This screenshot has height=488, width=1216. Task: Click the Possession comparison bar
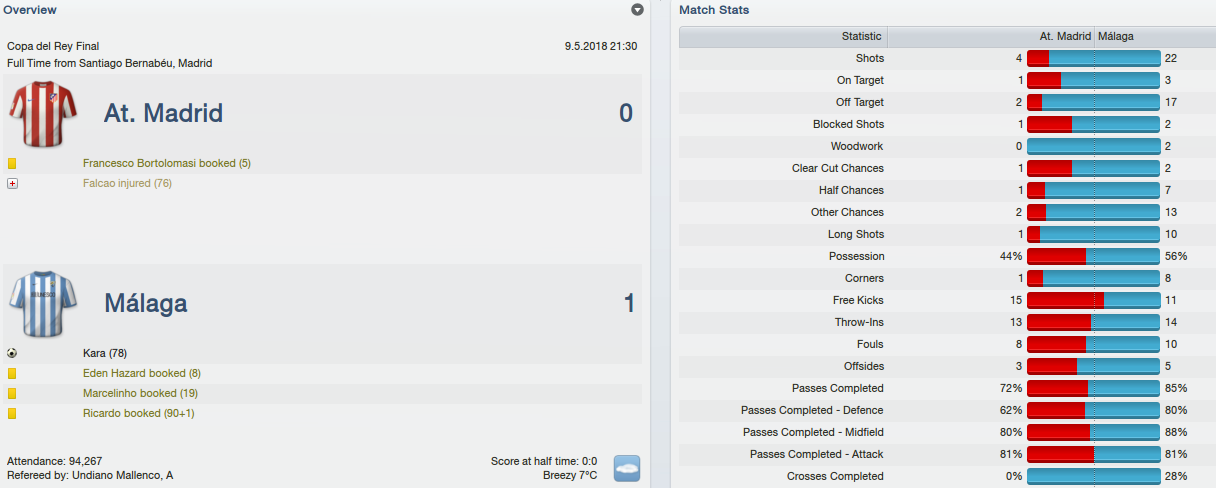1093,256
